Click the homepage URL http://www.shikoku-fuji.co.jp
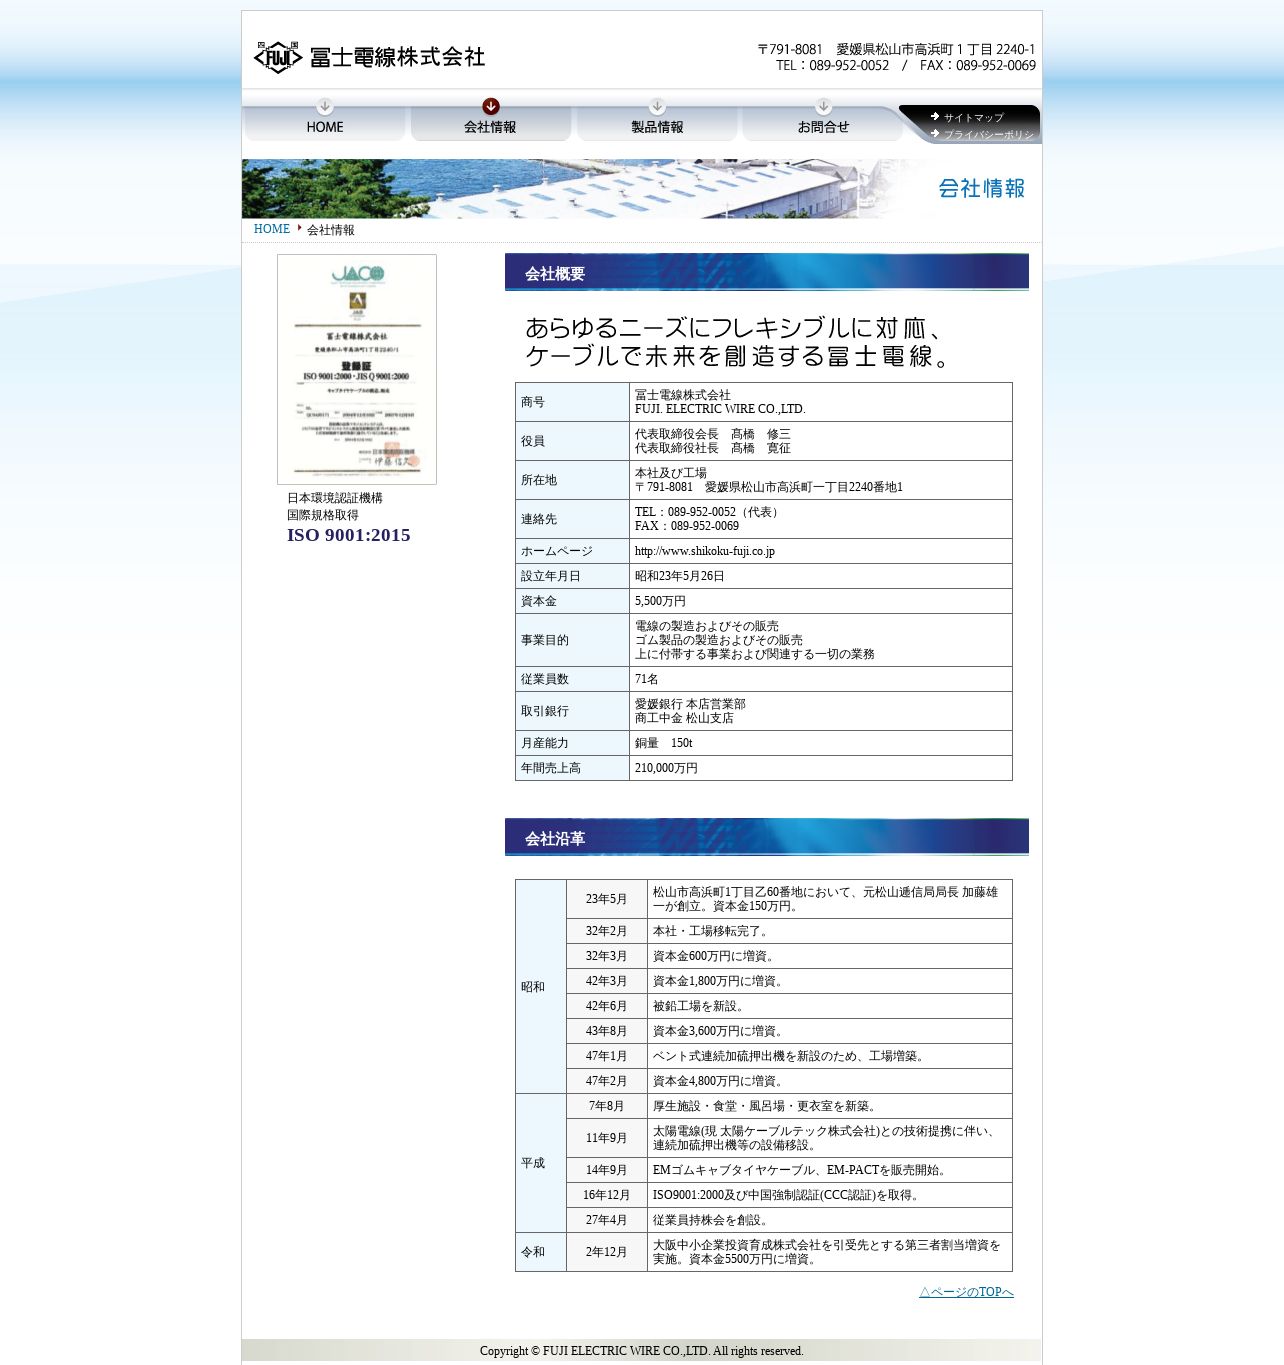Viewport: 1284px width, 1365px height. click(x=705, y=551)
